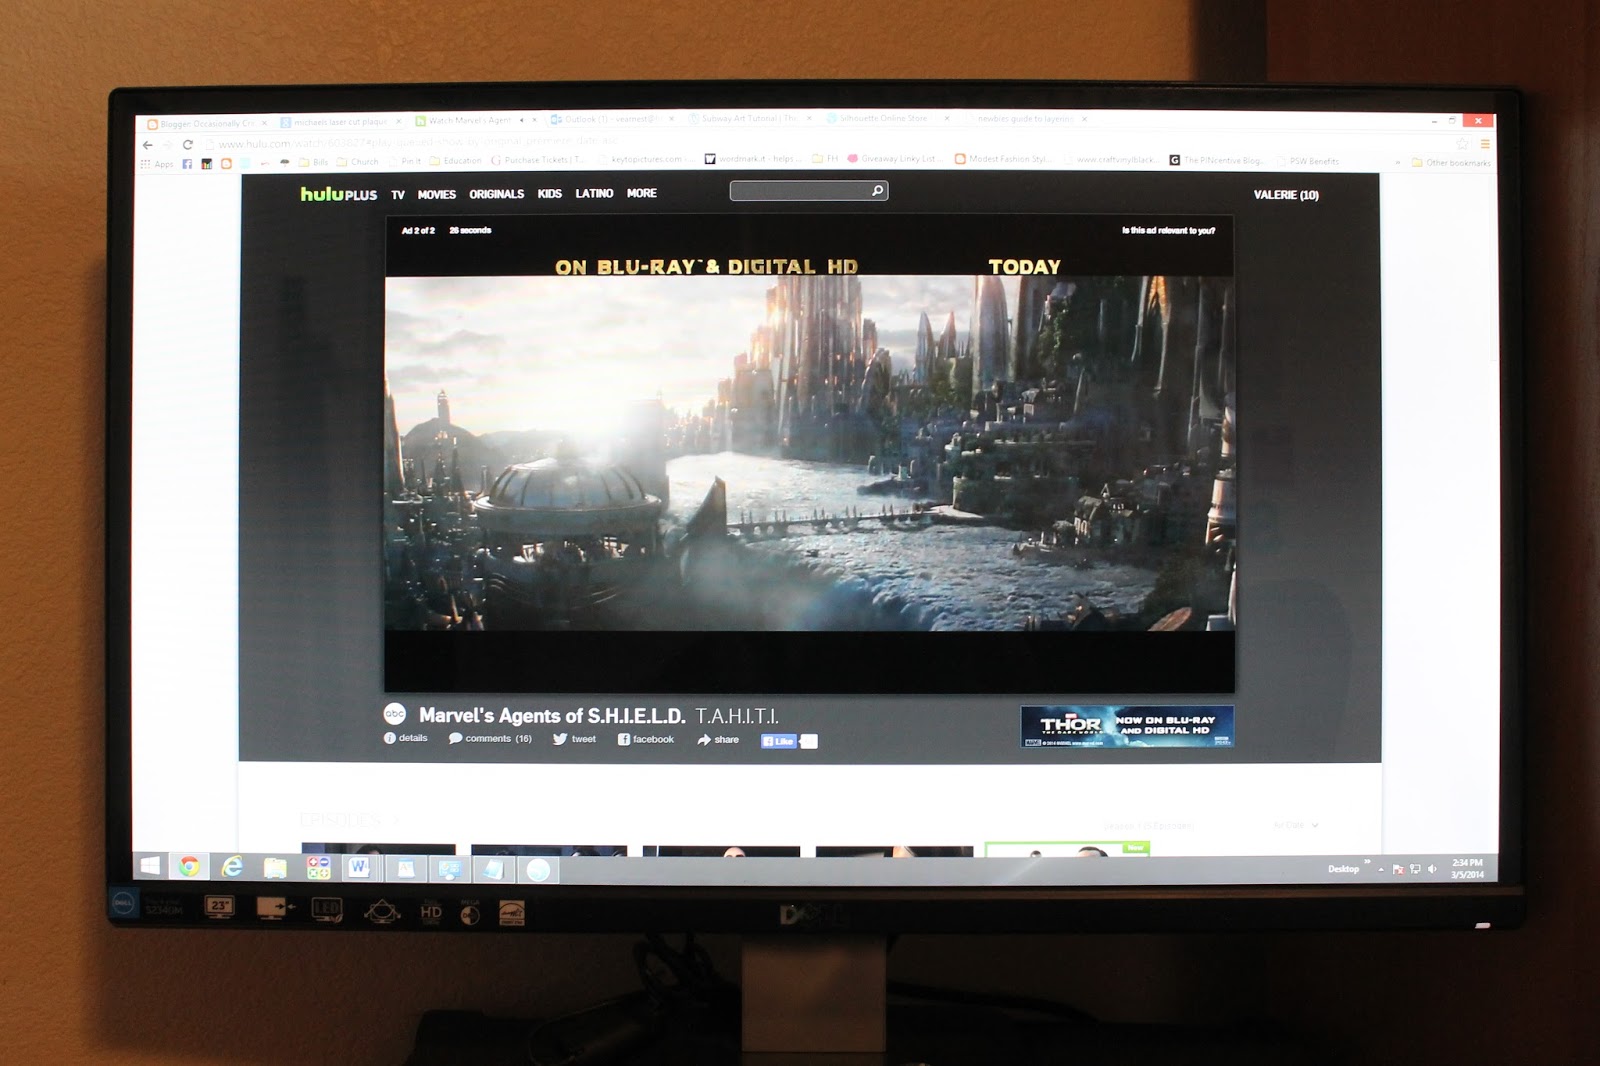The height and width of the screenshot is (1066, 1600).
Task: Click the search magnifier icon on Hulu
Action: click(x=877, y=190)
